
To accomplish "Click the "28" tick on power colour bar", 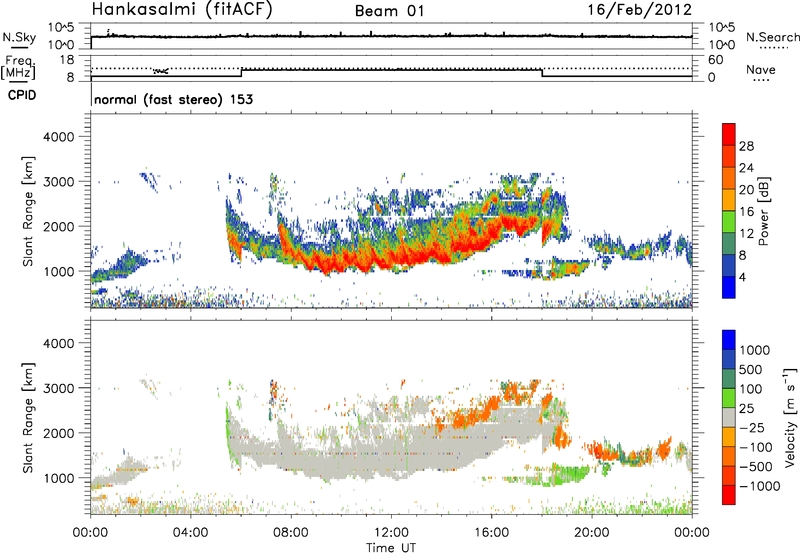I will point(746,146).
